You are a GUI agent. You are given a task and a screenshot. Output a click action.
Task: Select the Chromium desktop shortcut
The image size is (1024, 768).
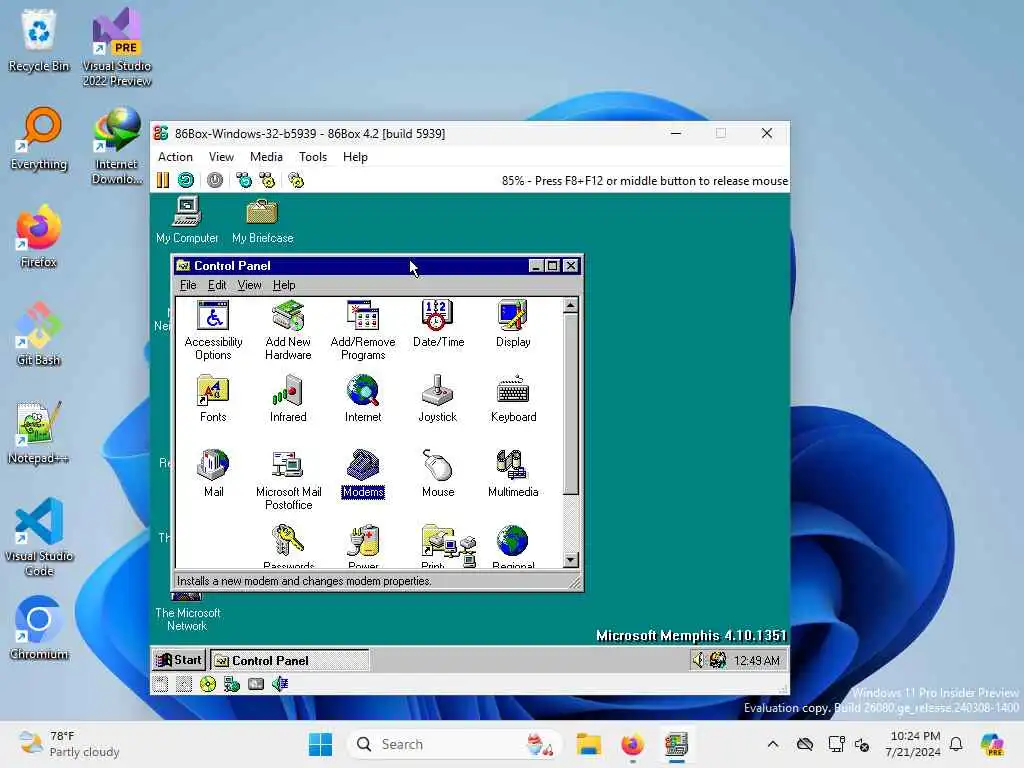(39, 628)
